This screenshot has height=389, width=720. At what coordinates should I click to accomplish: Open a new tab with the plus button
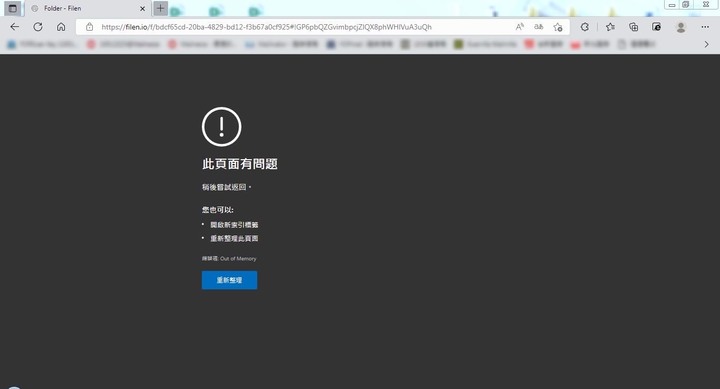coord(160,8)
